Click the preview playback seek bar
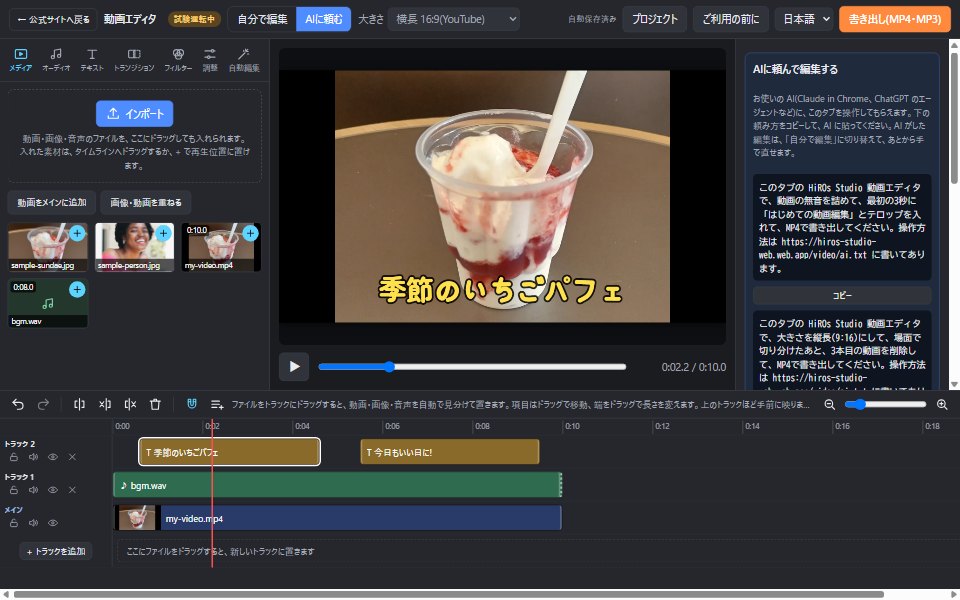Screen dimensions: 960x600 click(x=472, y=367)
